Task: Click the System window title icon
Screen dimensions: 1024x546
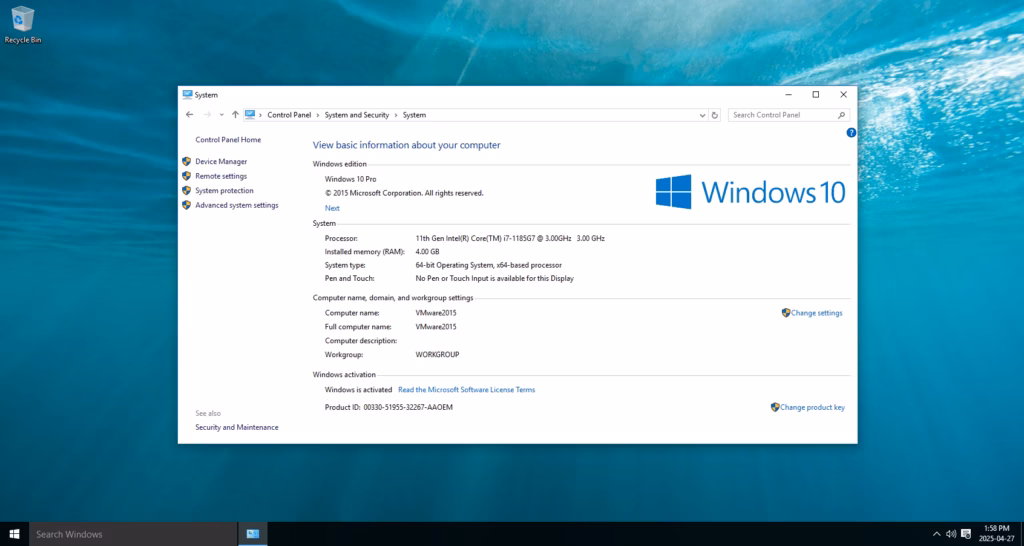Action: coord(187,95)
